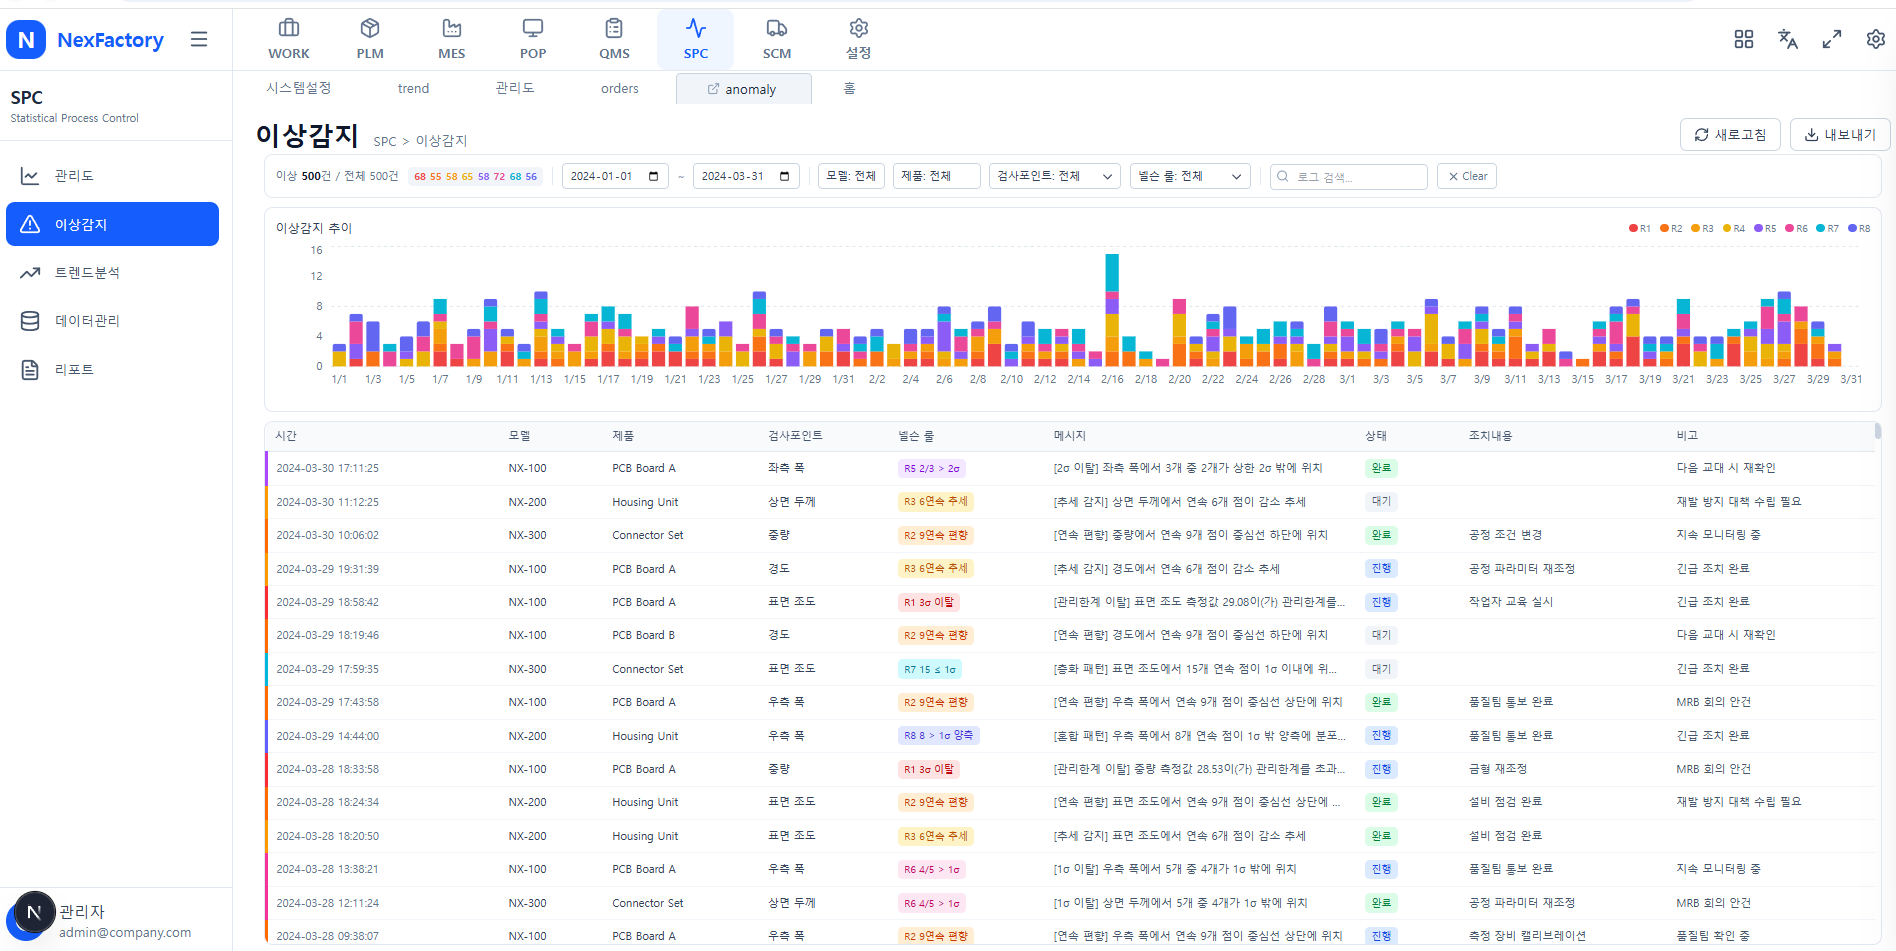This screenshot has width=1896, height=951.
Task: Open the start date 2024-01-01 picker
Action: (x=614, y=176)
